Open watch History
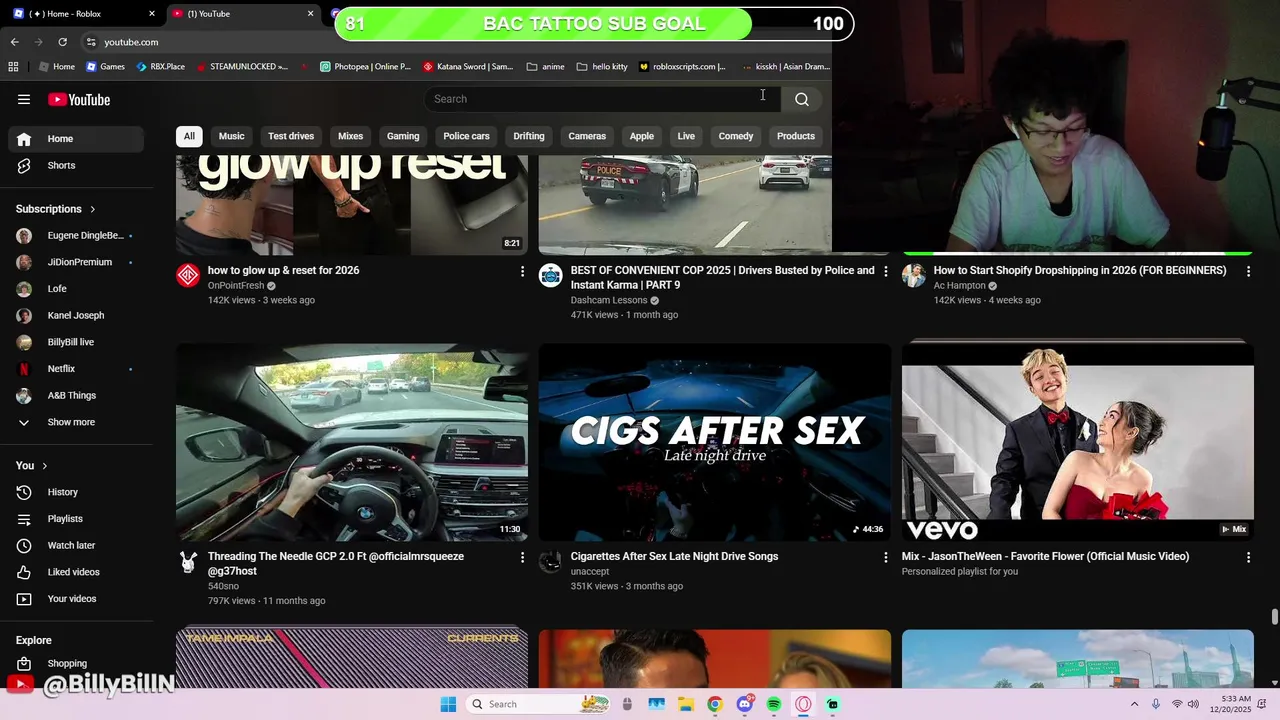This screenshot has width=1280, height=720. (x=76, y=492)
